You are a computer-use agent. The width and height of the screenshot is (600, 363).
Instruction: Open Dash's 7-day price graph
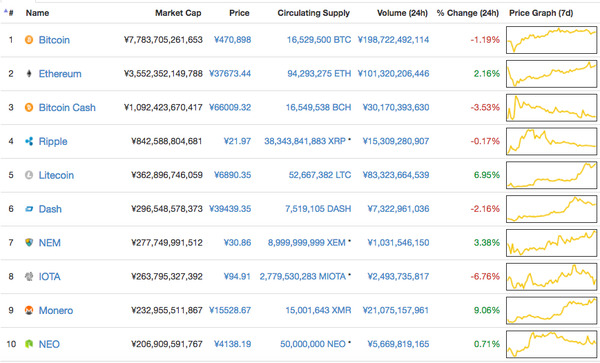(x=551, y=209)
